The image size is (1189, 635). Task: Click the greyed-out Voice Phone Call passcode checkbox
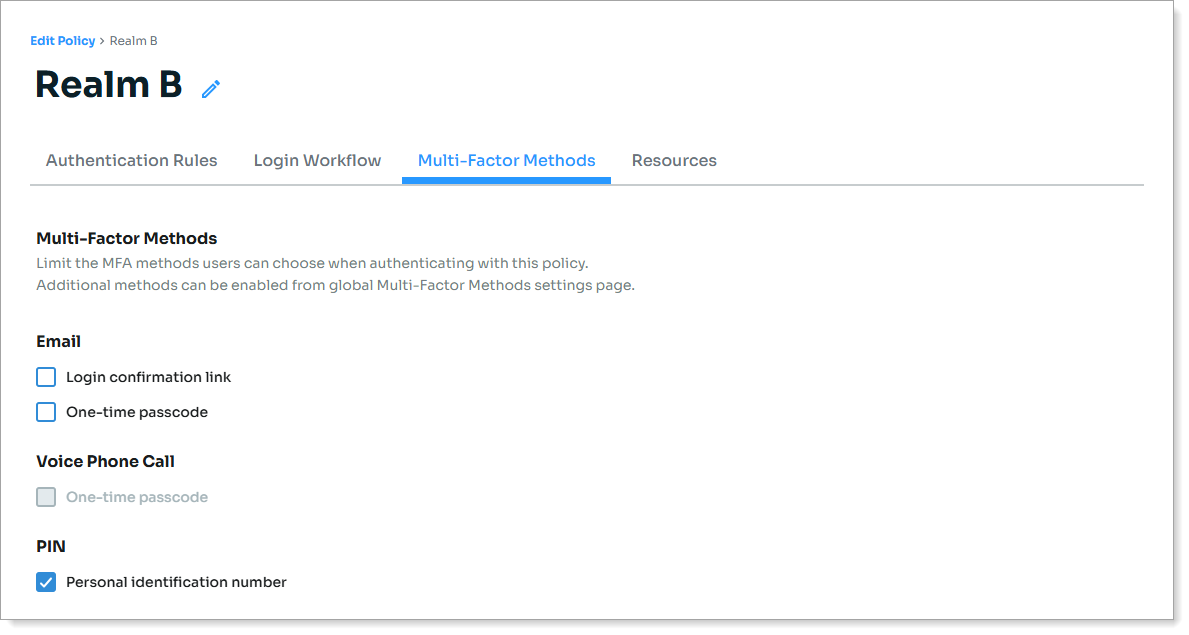(x=46, y=497)
